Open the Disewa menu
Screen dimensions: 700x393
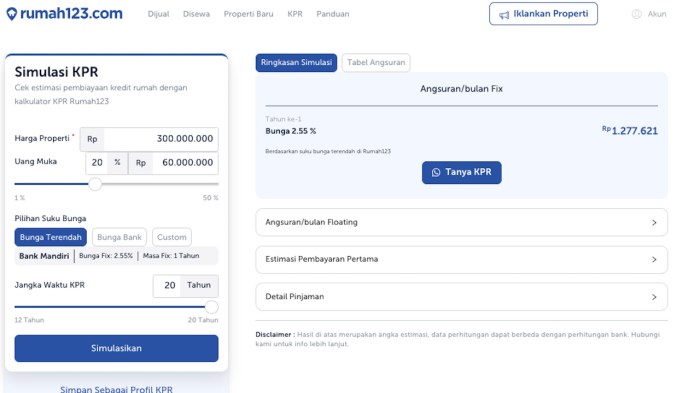pos(196,14)
